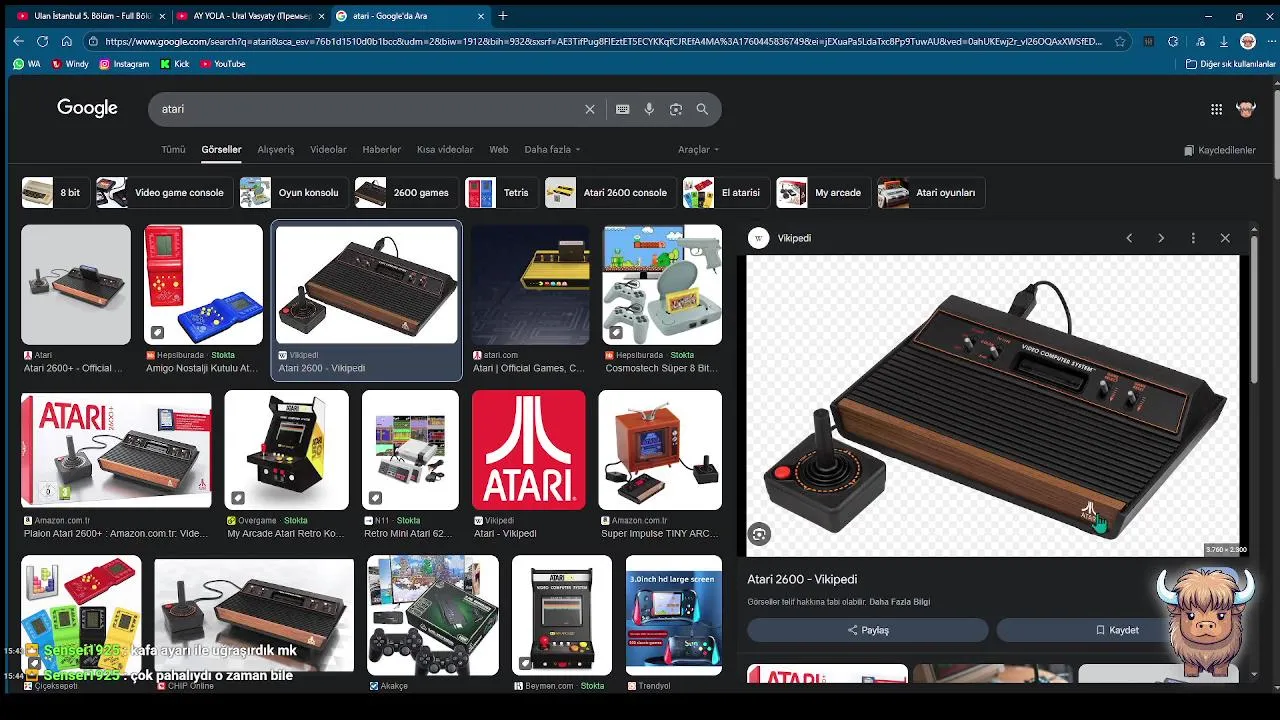Reload the current page
The width and height of the screenshot is (1280, 720).
coord(42,41)
